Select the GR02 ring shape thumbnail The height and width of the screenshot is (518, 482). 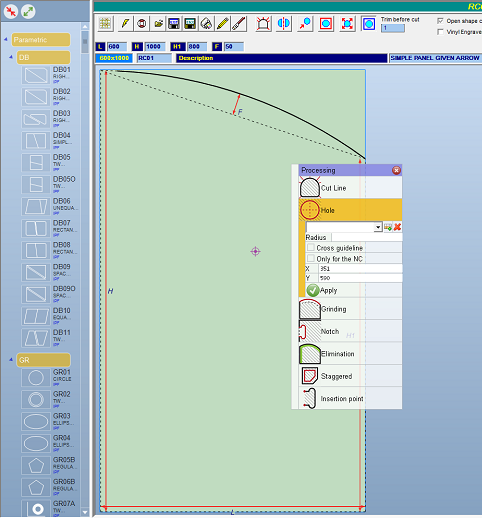pos(36,399)
